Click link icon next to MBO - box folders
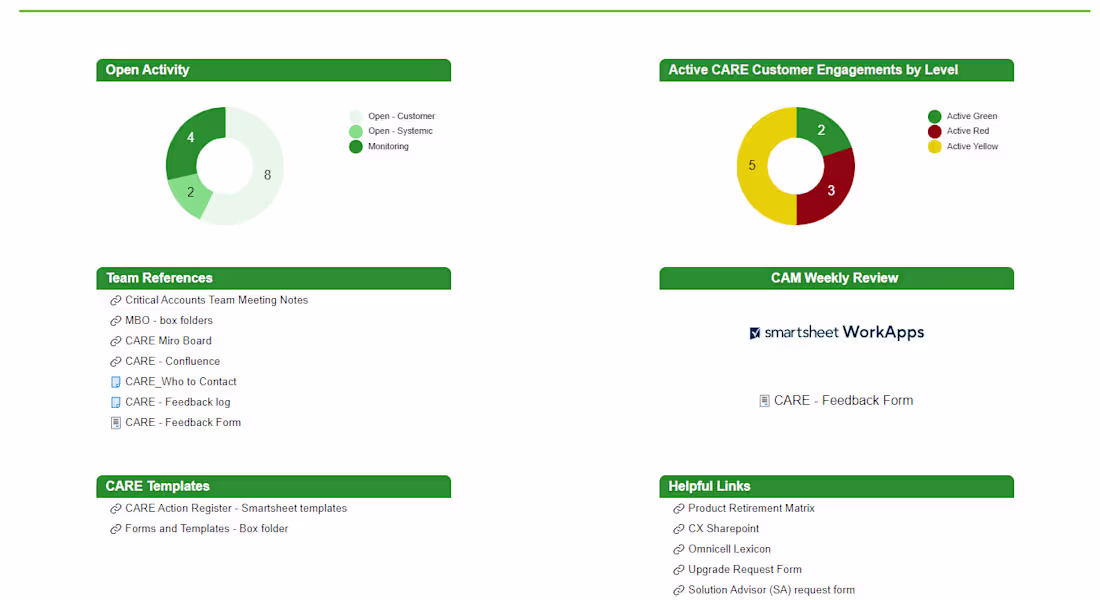1100x600 pixels. point(116,321)
